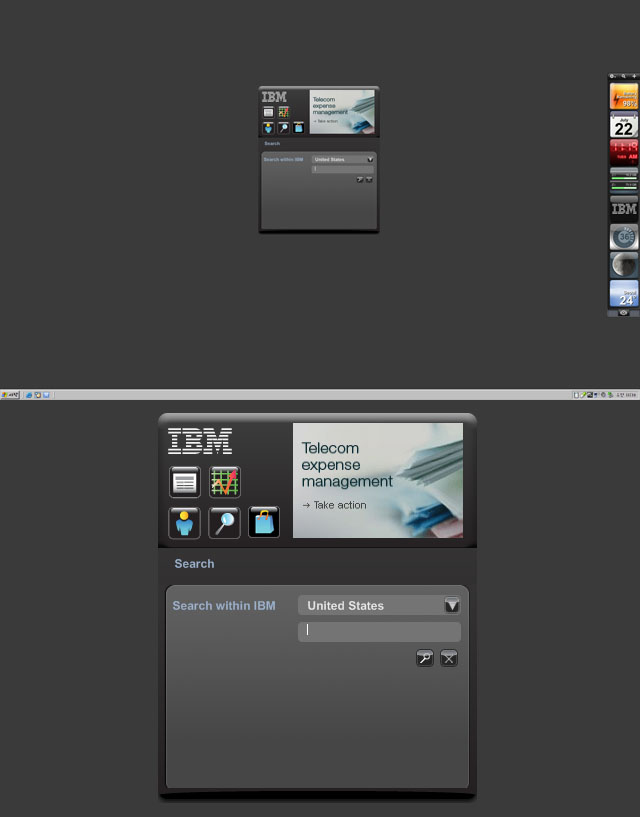Open the Seoul 24° weather widget
The width and height of the screenshot is (640, 817).
[x=624, y=293]
